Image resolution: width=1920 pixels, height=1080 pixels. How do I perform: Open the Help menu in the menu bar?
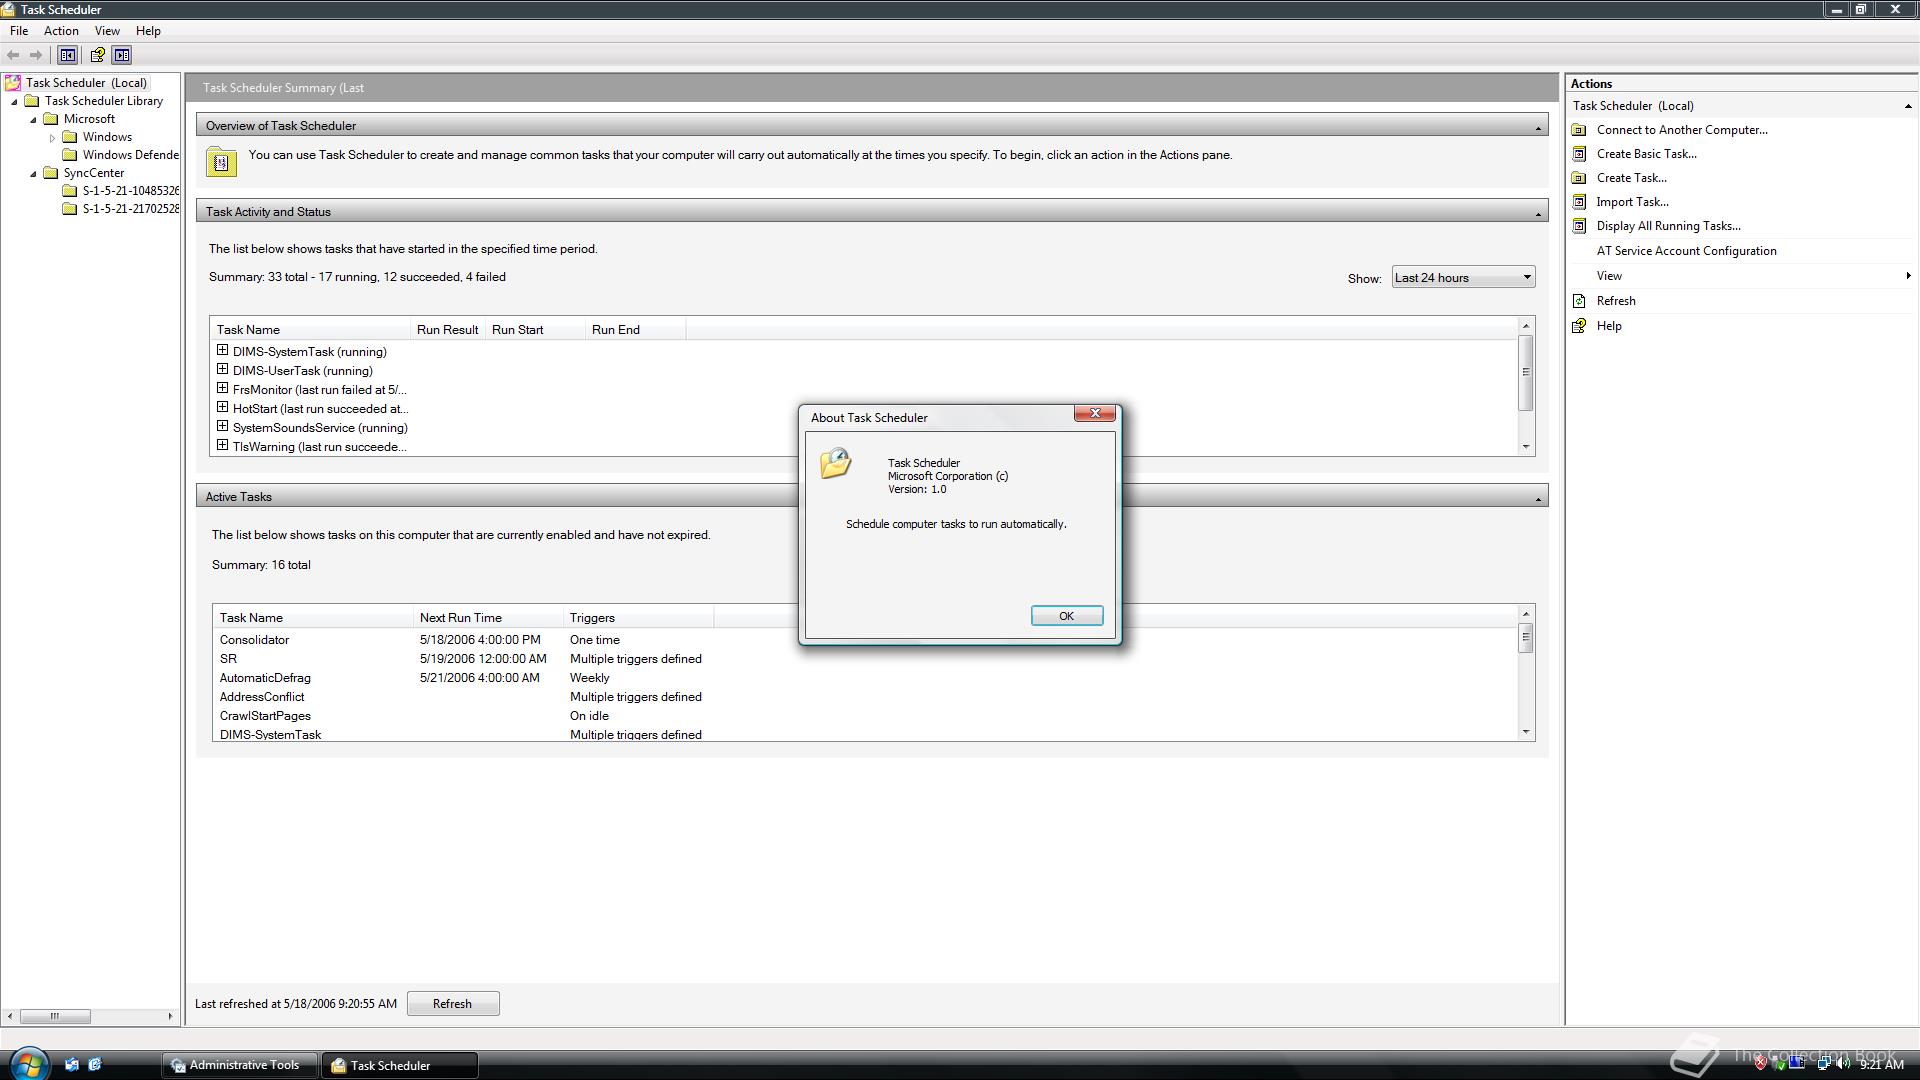(148, 31)
